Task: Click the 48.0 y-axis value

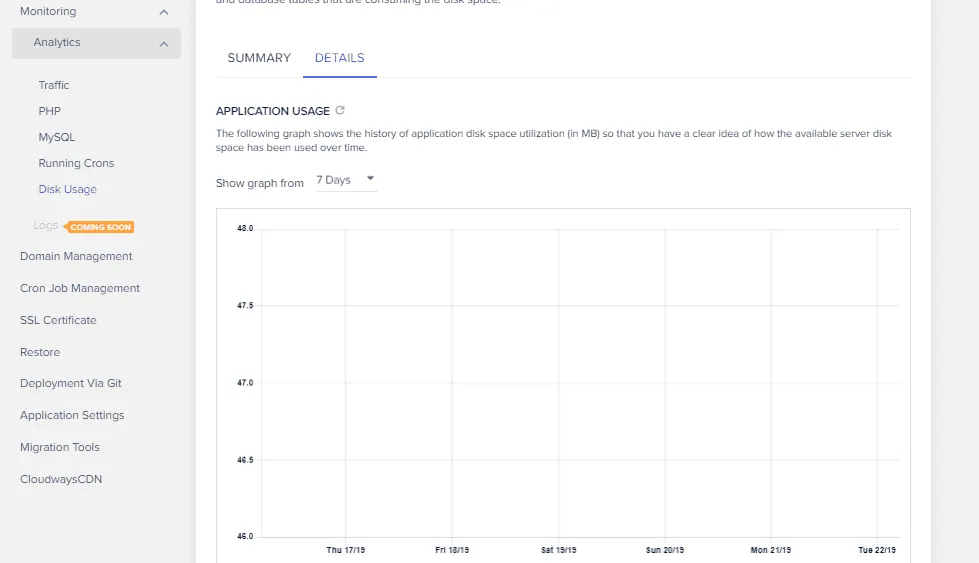Action: [245, 228]
